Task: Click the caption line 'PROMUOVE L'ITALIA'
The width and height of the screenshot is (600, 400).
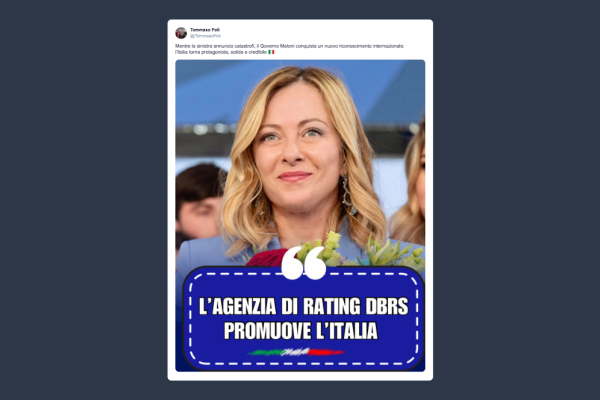Action: click(x=301, y=331)
